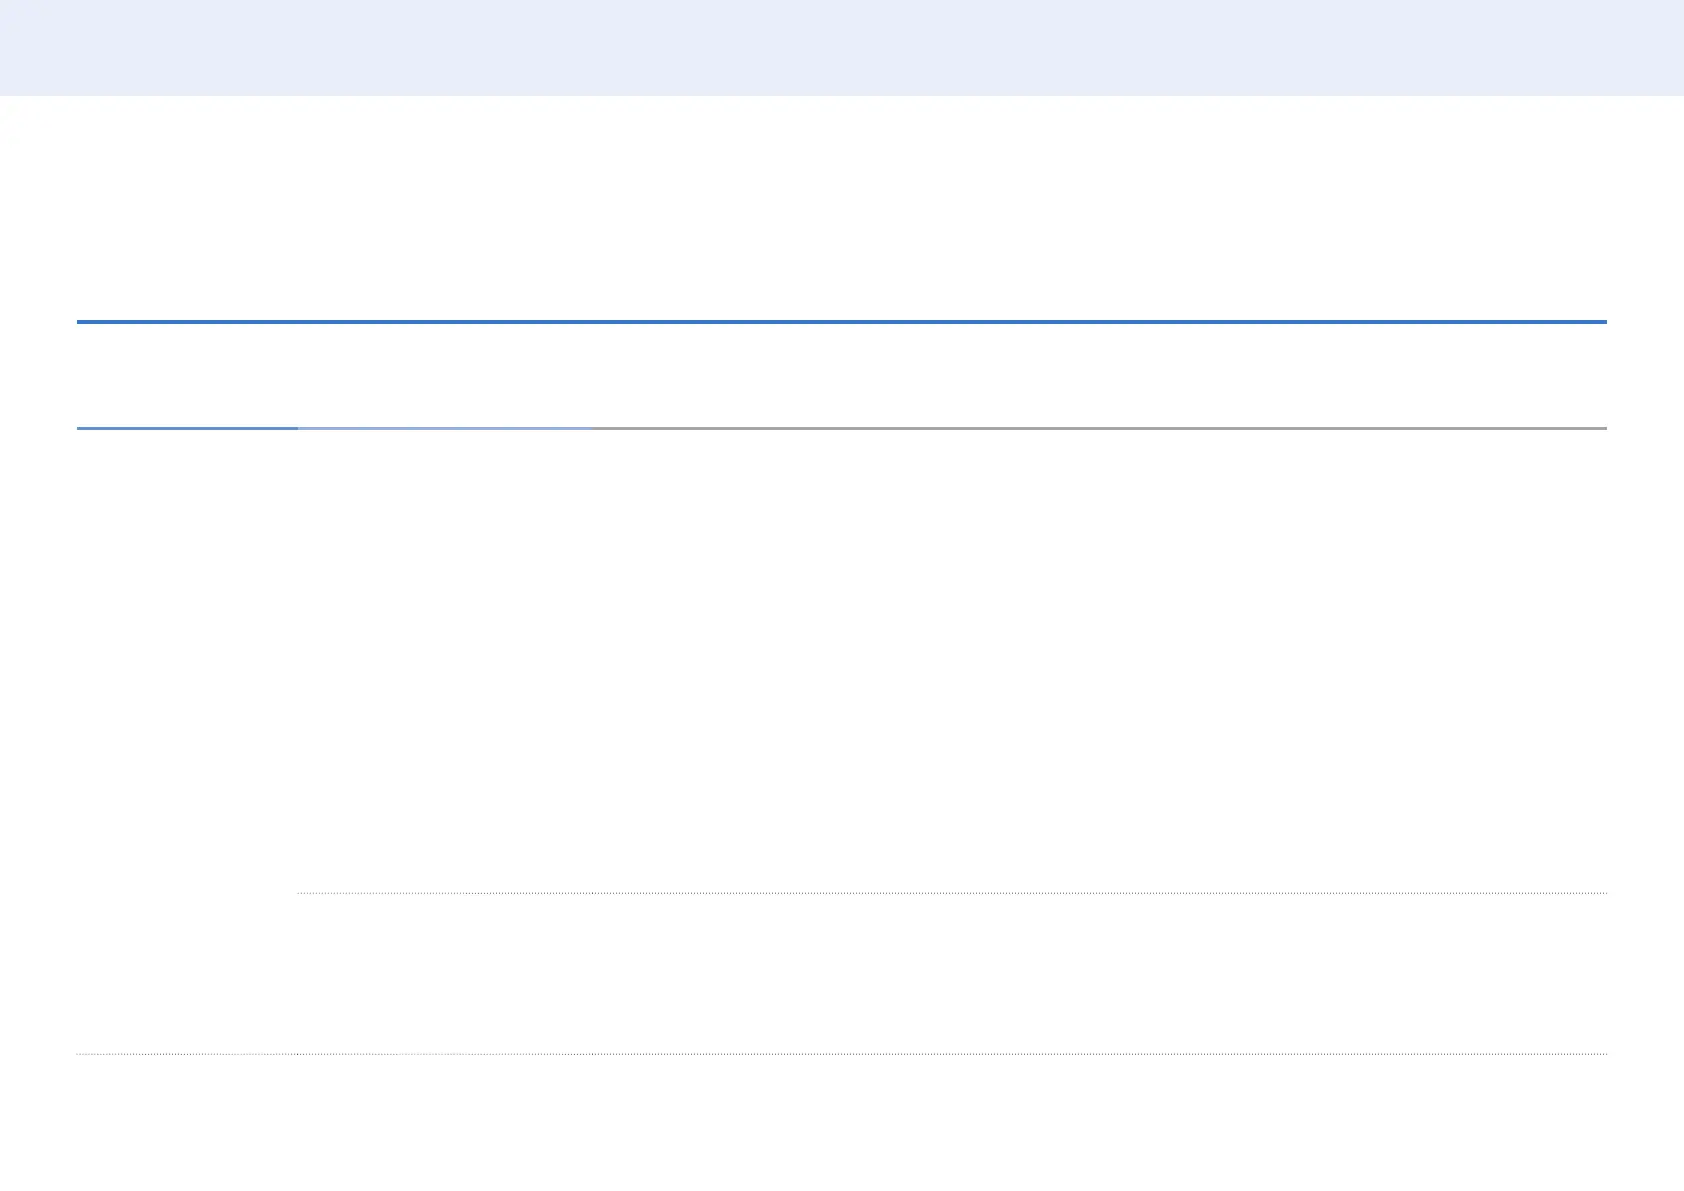Click the light blue header band
This screenshot has width=1684, height=1191.
coord(842,47)
